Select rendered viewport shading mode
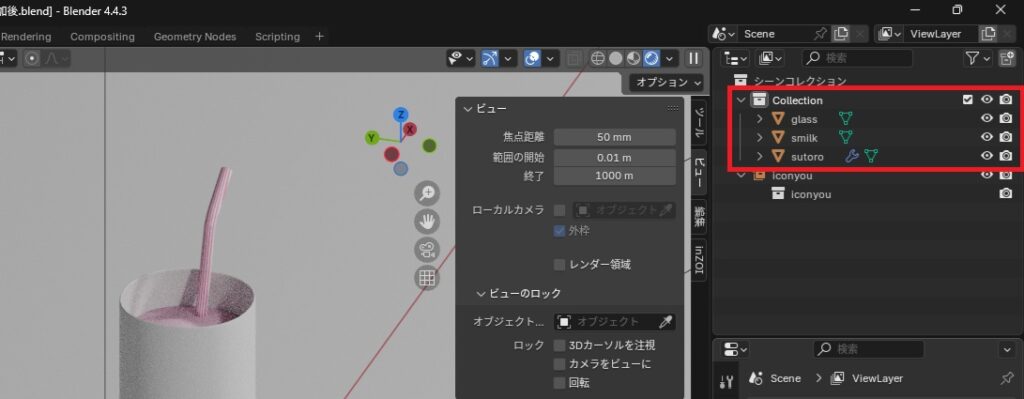1024x399 pixels. [651, 59]
